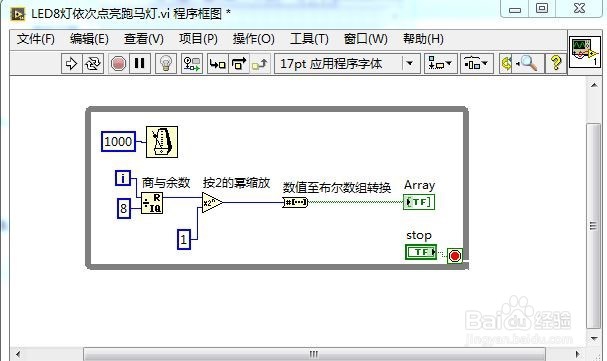Open the Distribute Objects dropdown
Screen dimensions: 607x361
(477, 63)
